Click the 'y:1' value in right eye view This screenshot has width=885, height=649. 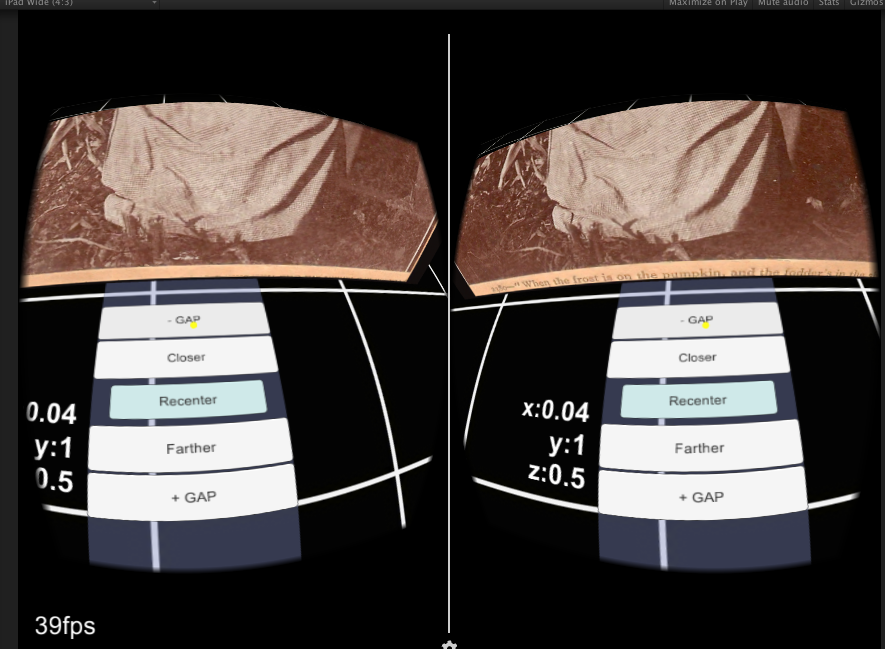point(567,444)
